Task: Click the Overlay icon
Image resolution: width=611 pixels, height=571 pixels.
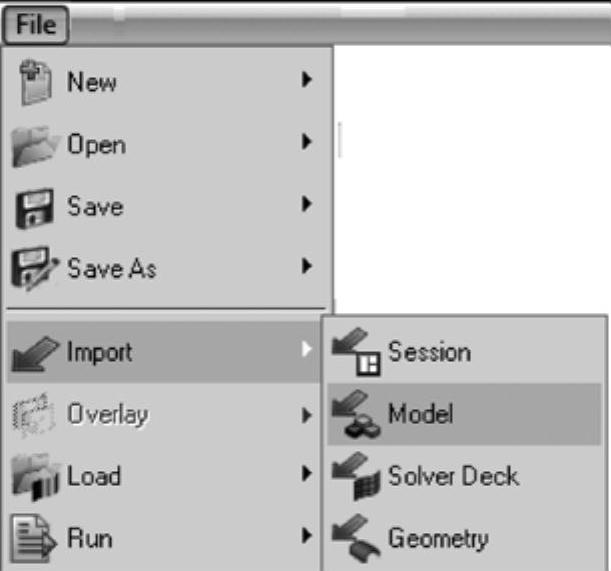Action: (34, 415)
